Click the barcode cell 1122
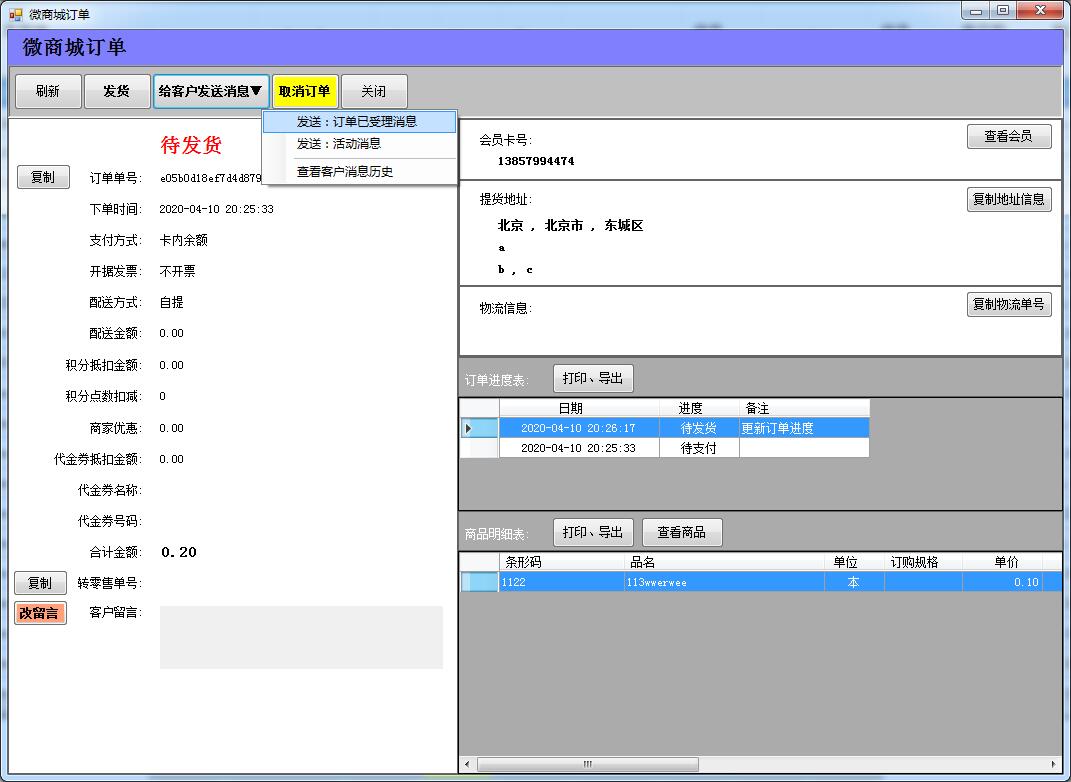Image resolution: width=1071 pixels, height=782 pixels. tap(561, 583)
